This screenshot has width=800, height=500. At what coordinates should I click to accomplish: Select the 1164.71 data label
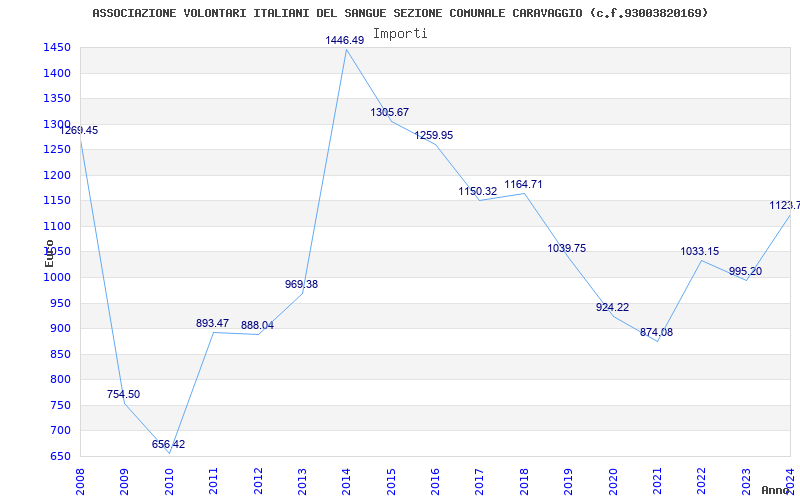tap(523, 184)
